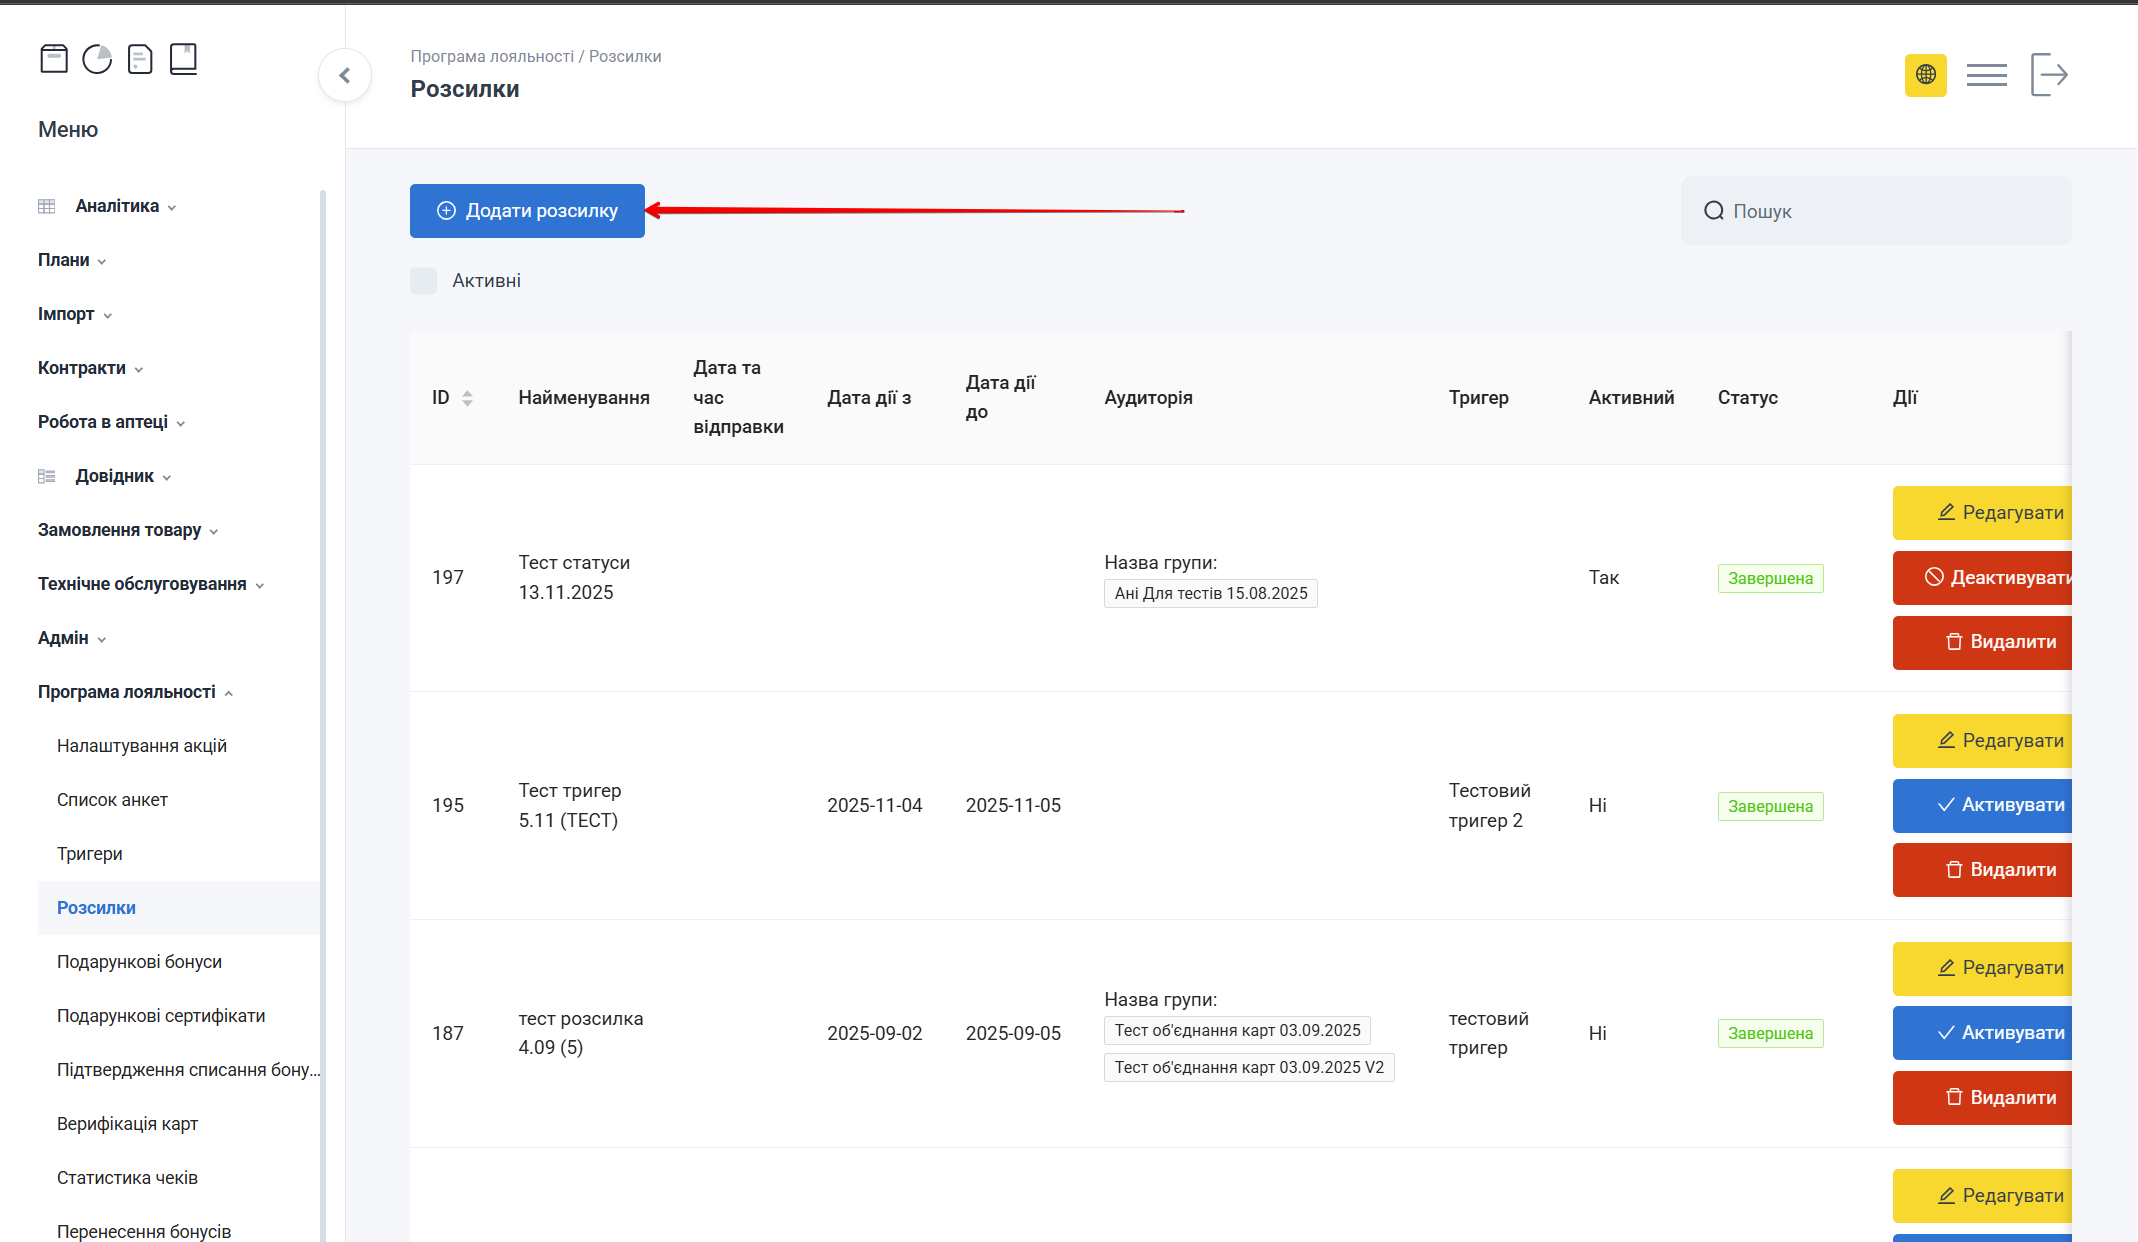This screenshot has height=1242, width=2138.
Task: Click the archive box icon in sidebar header
Action: point(54,59)
